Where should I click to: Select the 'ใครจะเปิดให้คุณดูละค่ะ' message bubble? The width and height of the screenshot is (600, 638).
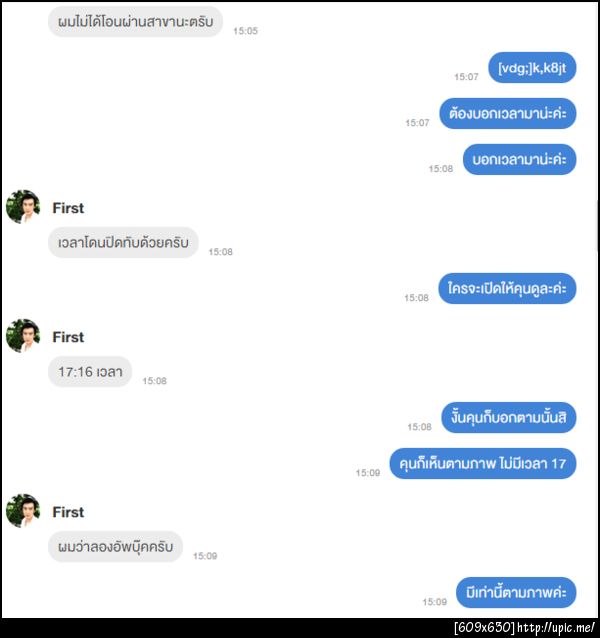(507, 288)
